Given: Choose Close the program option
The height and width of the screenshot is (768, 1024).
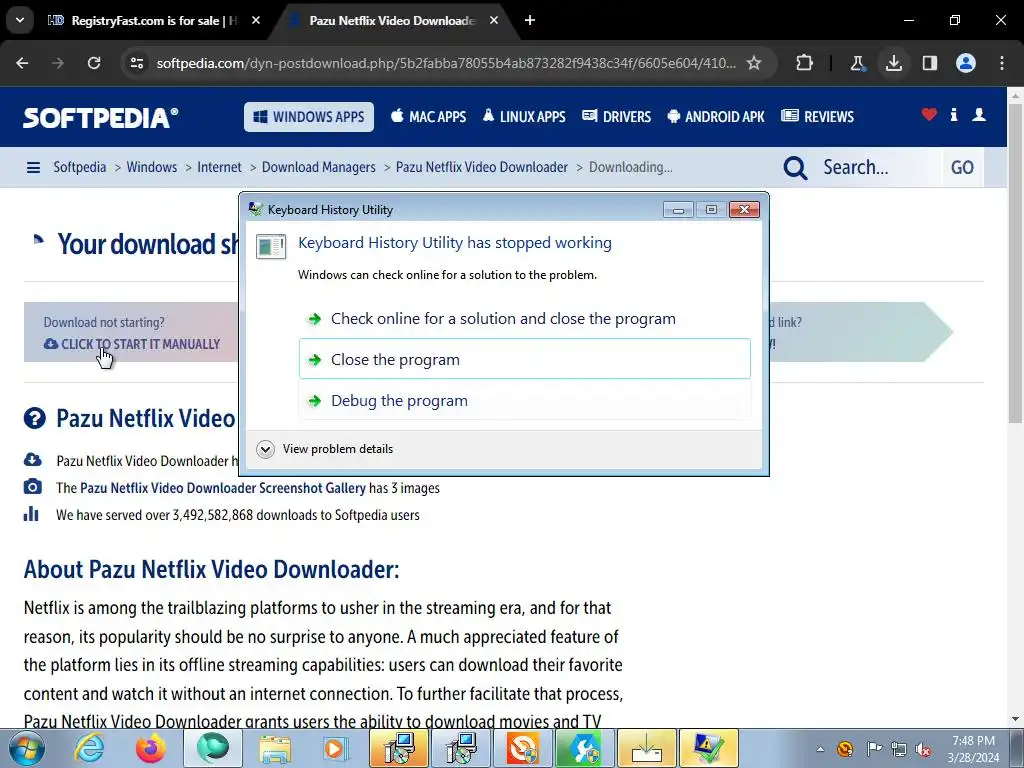Looking at the screenshot, I should click(524, 359).
